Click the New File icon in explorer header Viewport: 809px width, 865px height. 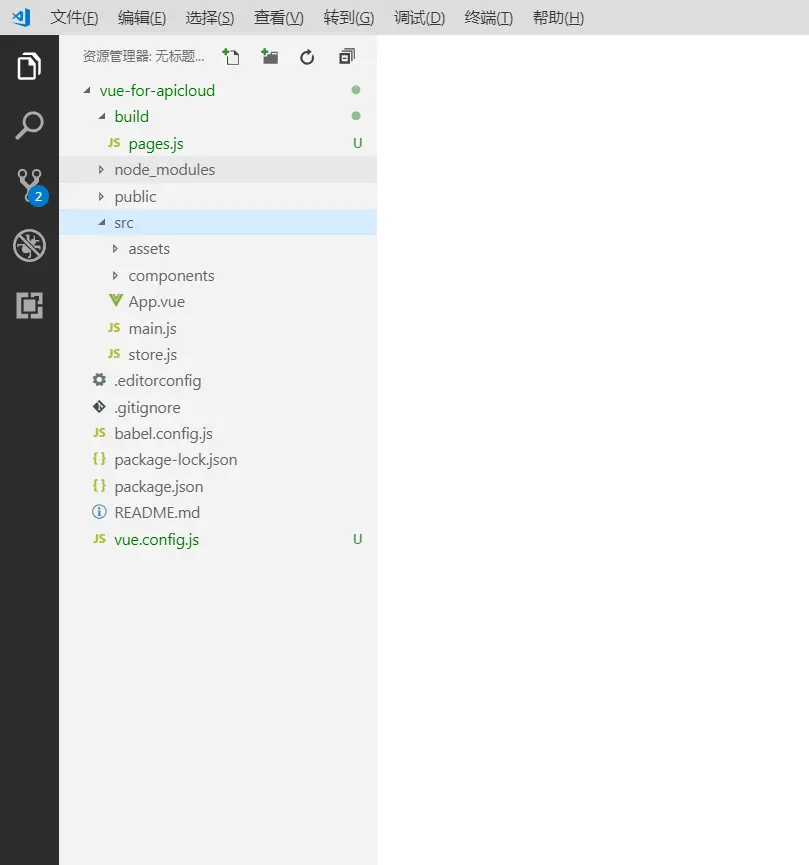[x=231, y=56]
